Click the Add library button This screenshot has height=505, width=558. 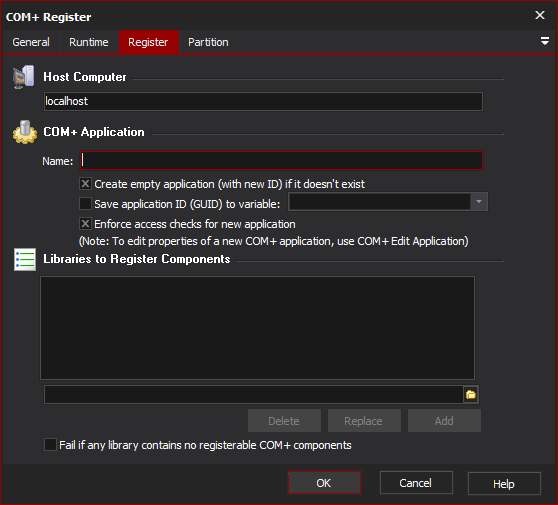tap(444, 421)
